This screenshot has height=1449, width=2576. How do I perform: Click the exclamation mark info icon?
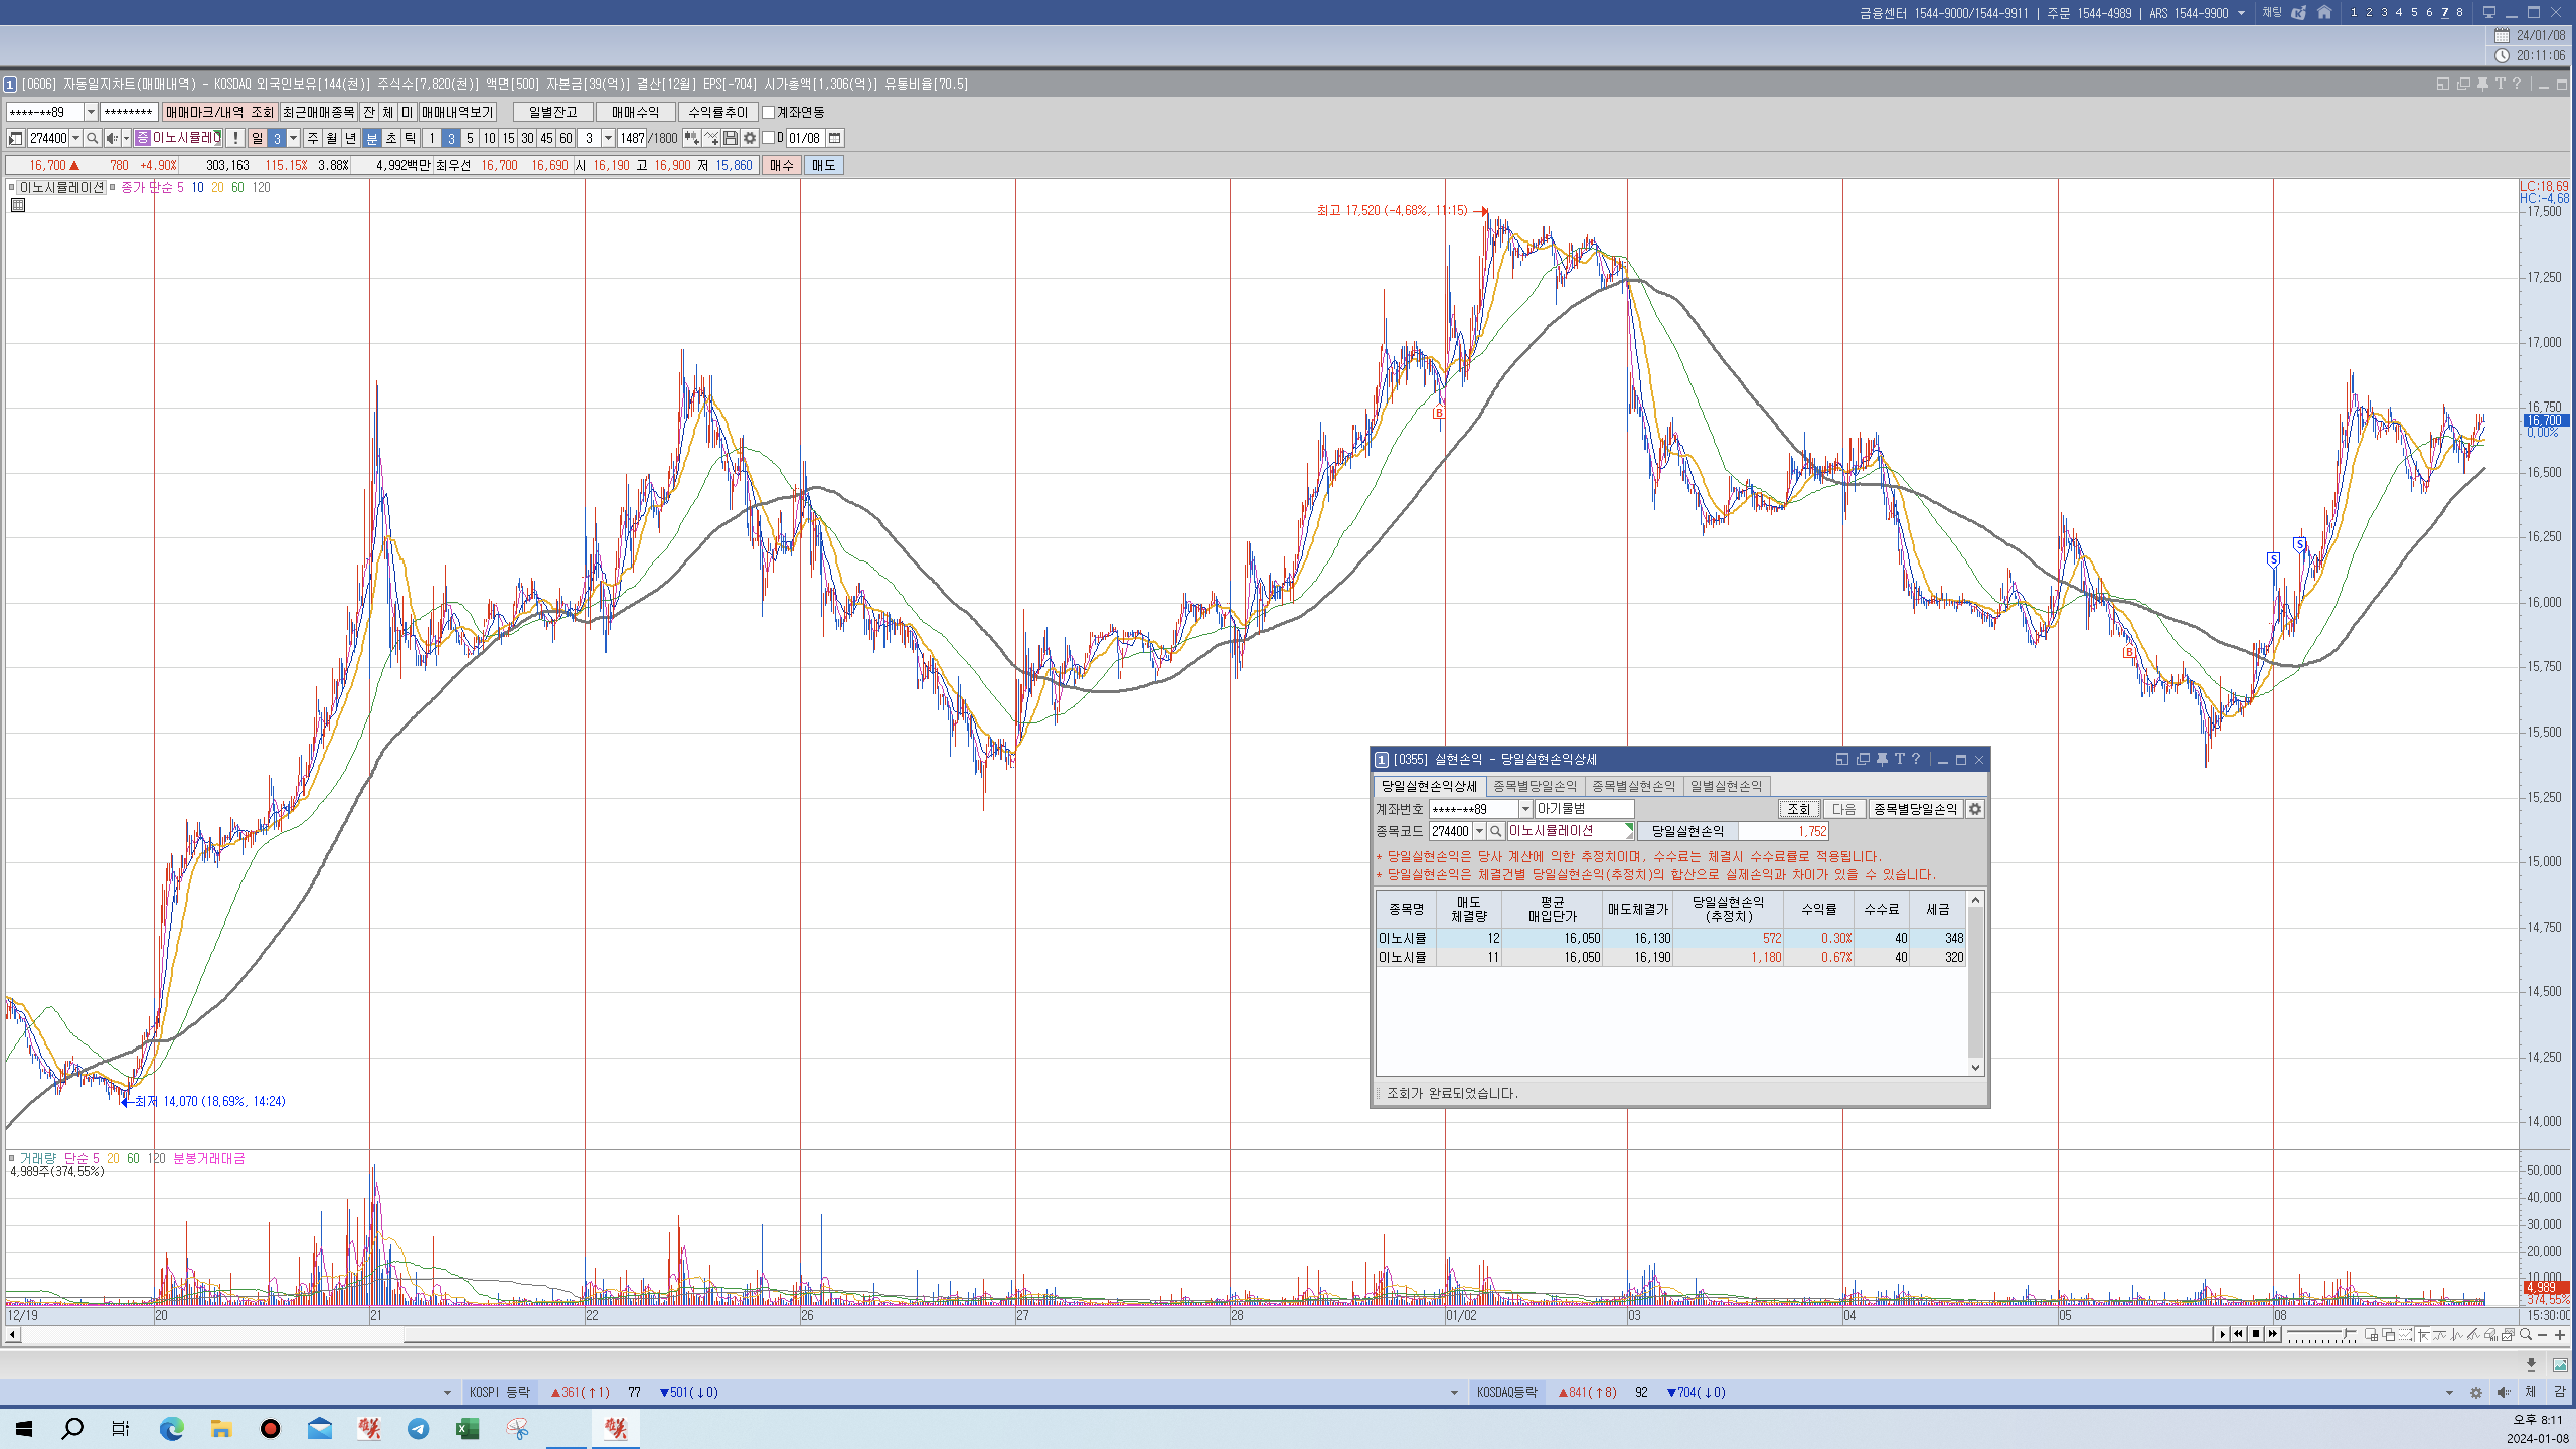point(235,138)
